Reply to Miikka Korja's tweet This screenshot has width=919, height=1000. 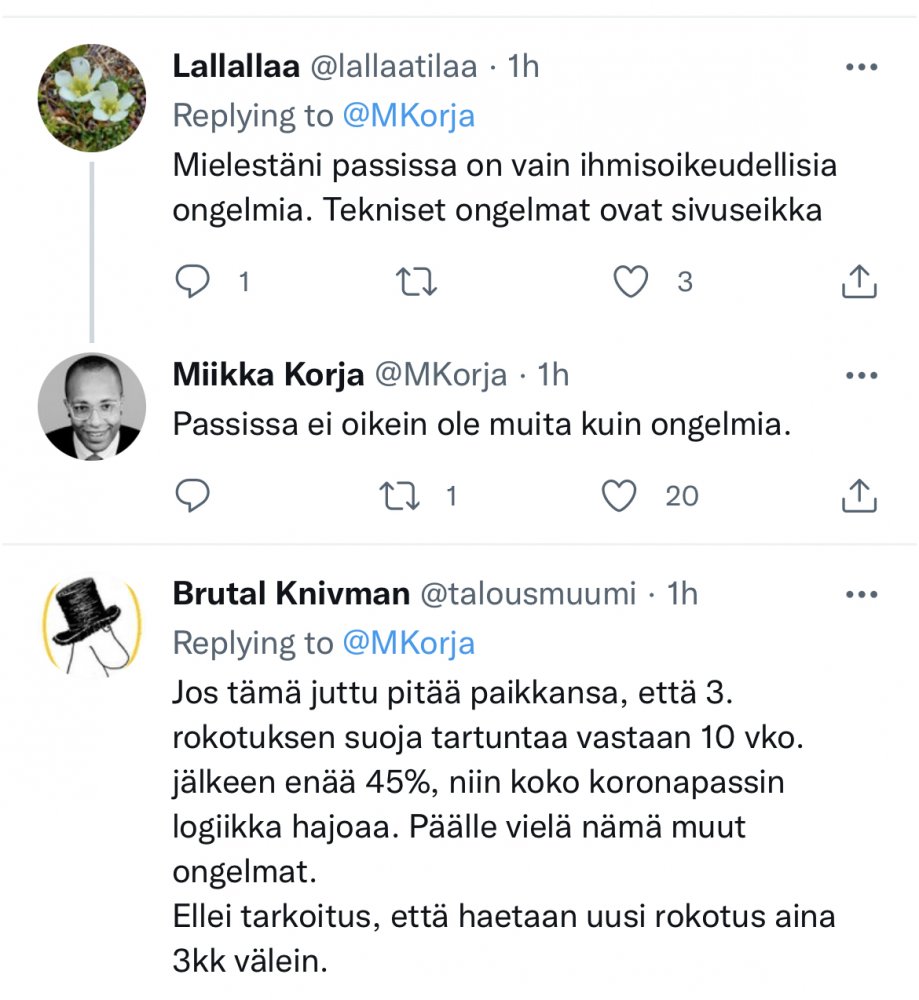point(192,495)
